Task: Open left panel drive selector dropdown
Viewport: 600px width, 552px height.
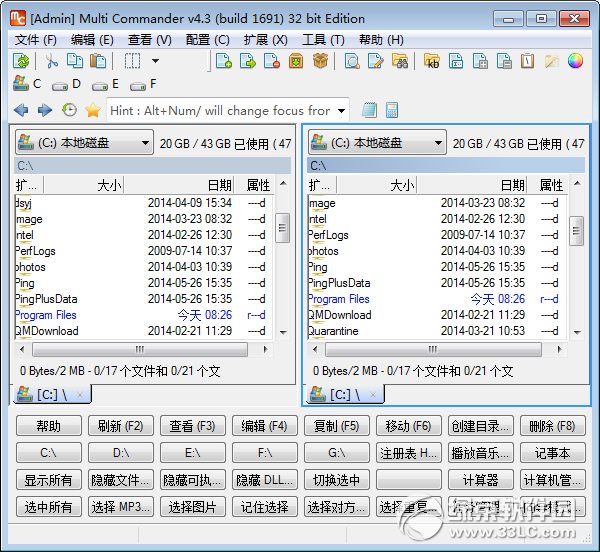Action: coord(84,143)
